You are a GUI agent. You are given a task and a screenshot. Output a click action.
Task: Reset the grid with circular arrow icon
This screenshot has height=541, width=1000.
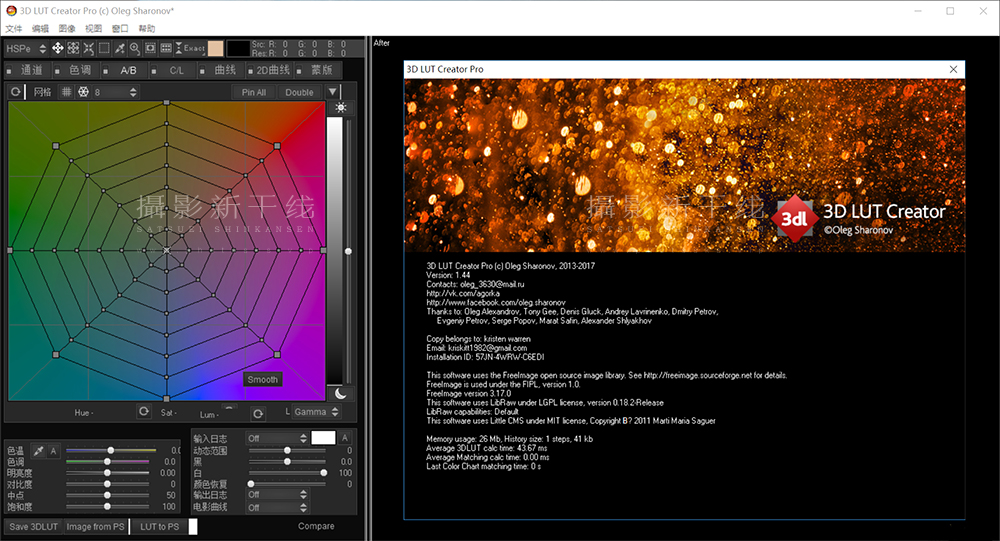coord(15,92)
